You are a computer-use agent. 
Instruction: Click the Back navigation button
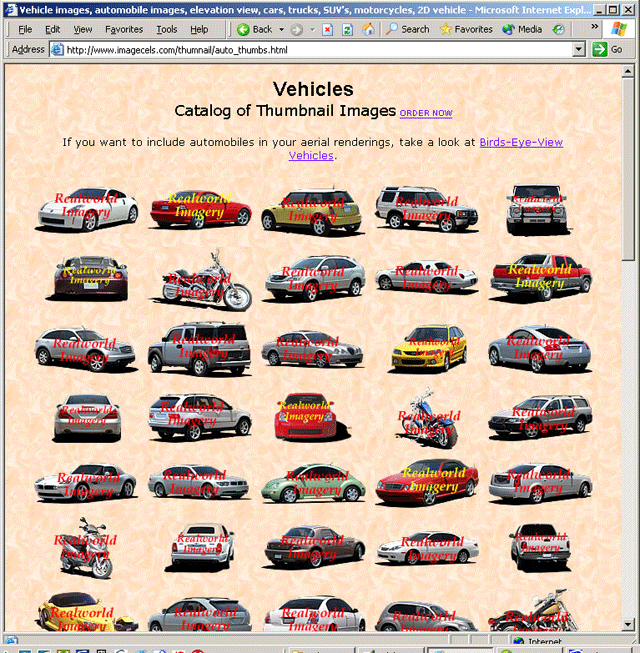point(254,30)
